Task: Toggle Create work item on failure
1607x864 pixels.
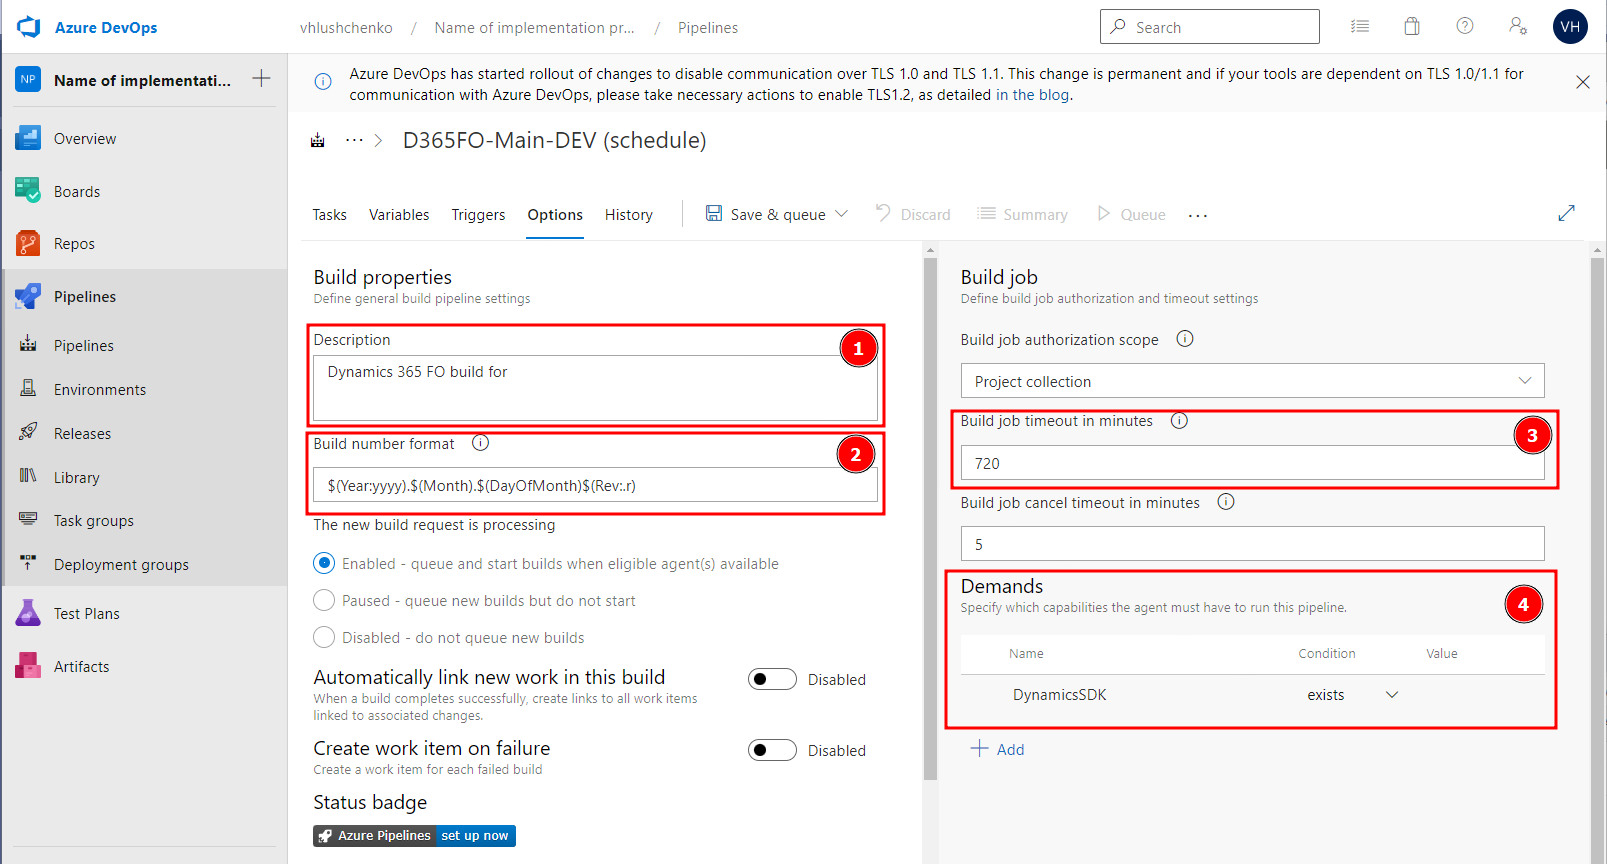Action: click(x=772, y=750)
